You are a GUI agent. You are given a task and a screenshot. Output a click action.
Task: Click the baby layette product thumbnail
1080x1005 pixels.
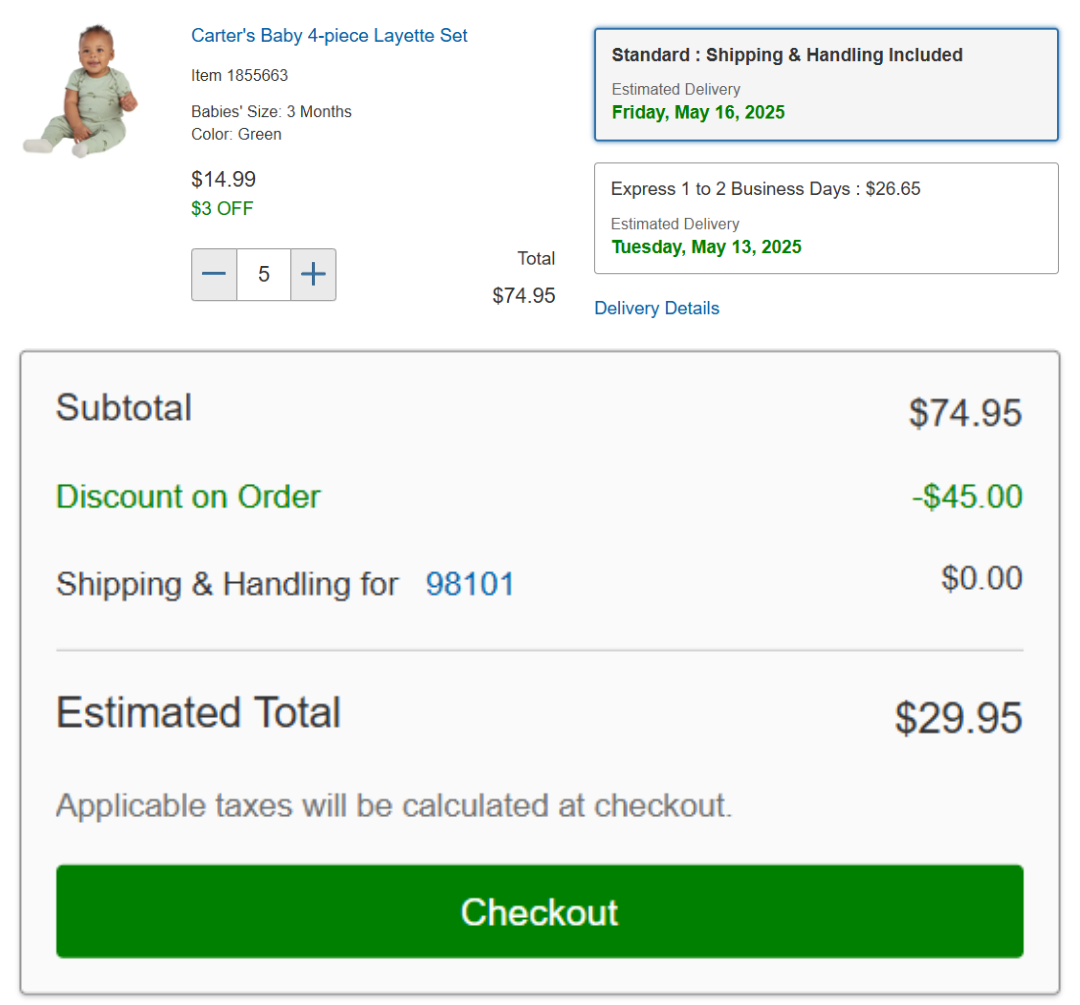[81, 90]
